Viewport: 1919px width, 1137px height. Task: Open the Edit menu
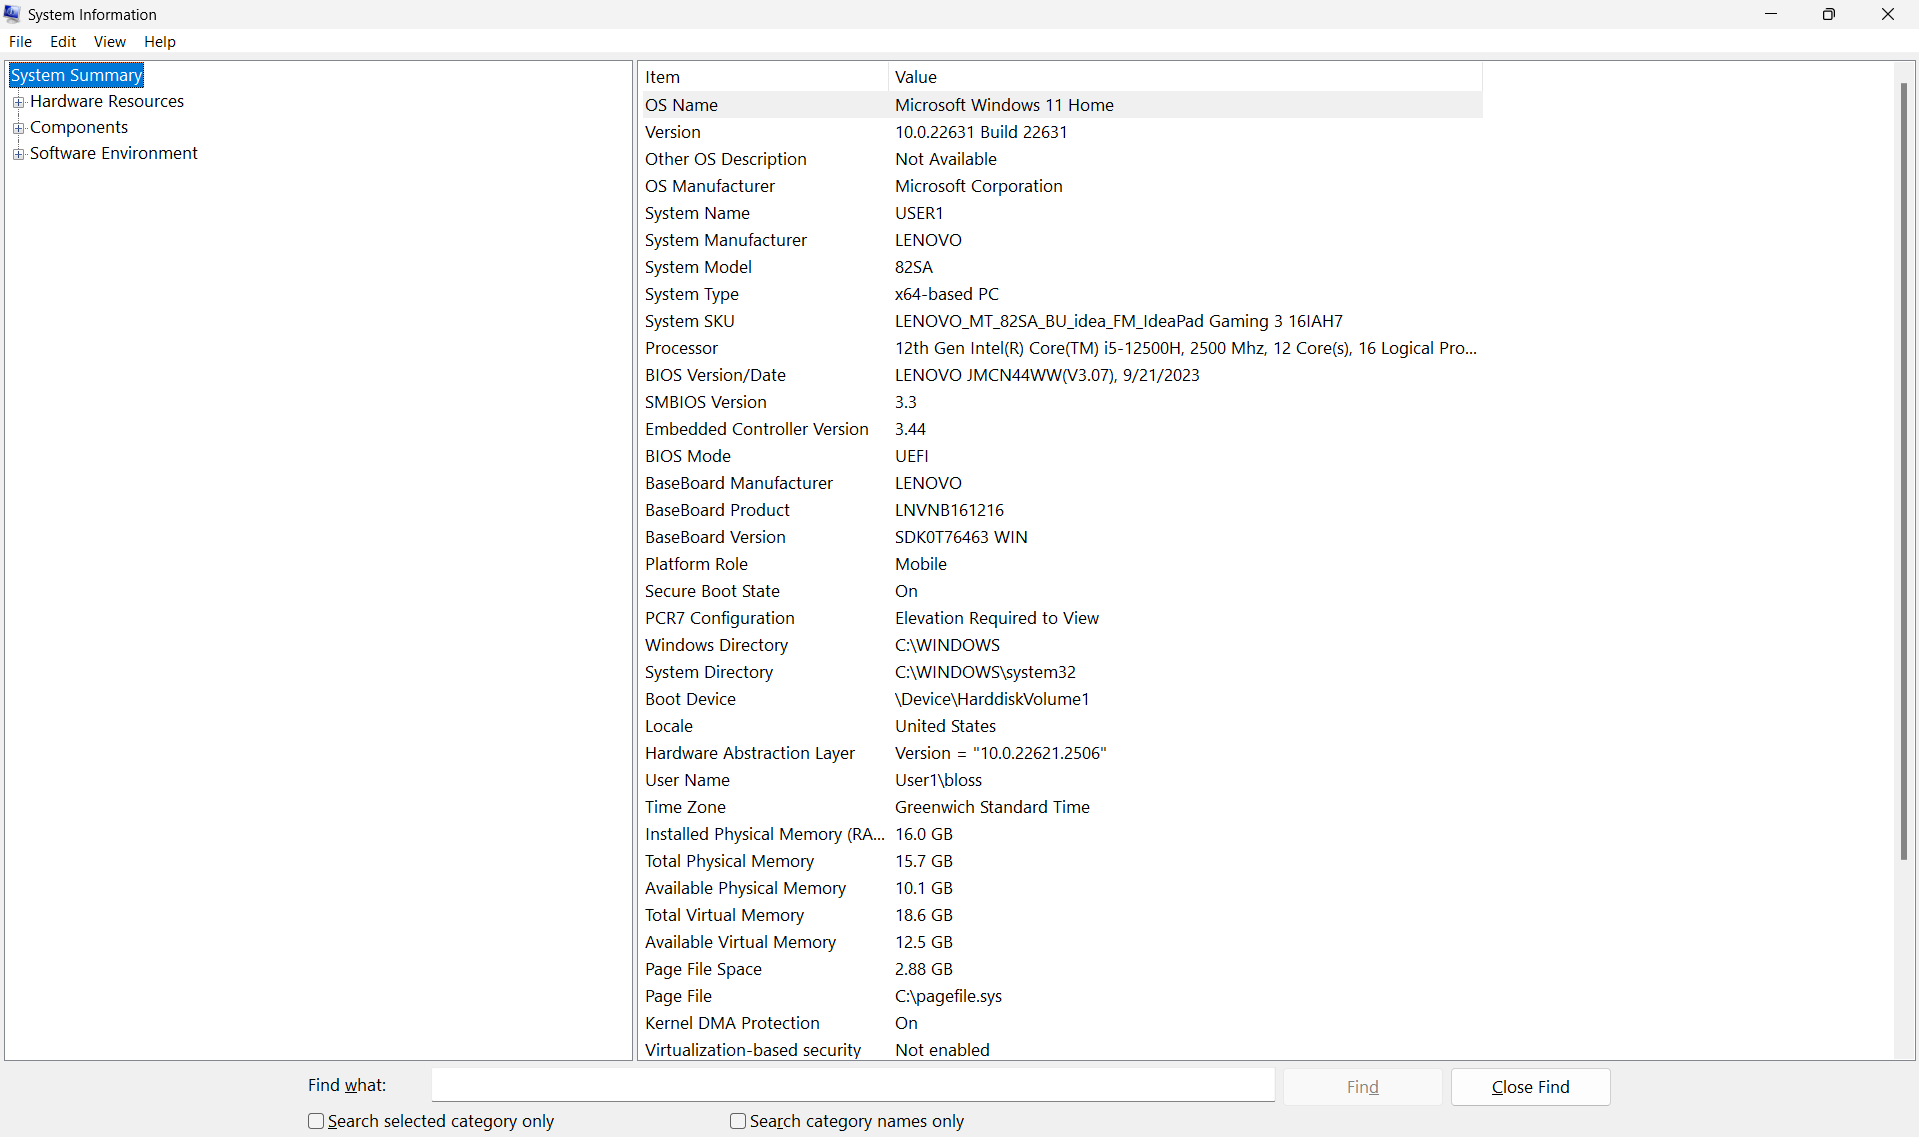[62, 41]
